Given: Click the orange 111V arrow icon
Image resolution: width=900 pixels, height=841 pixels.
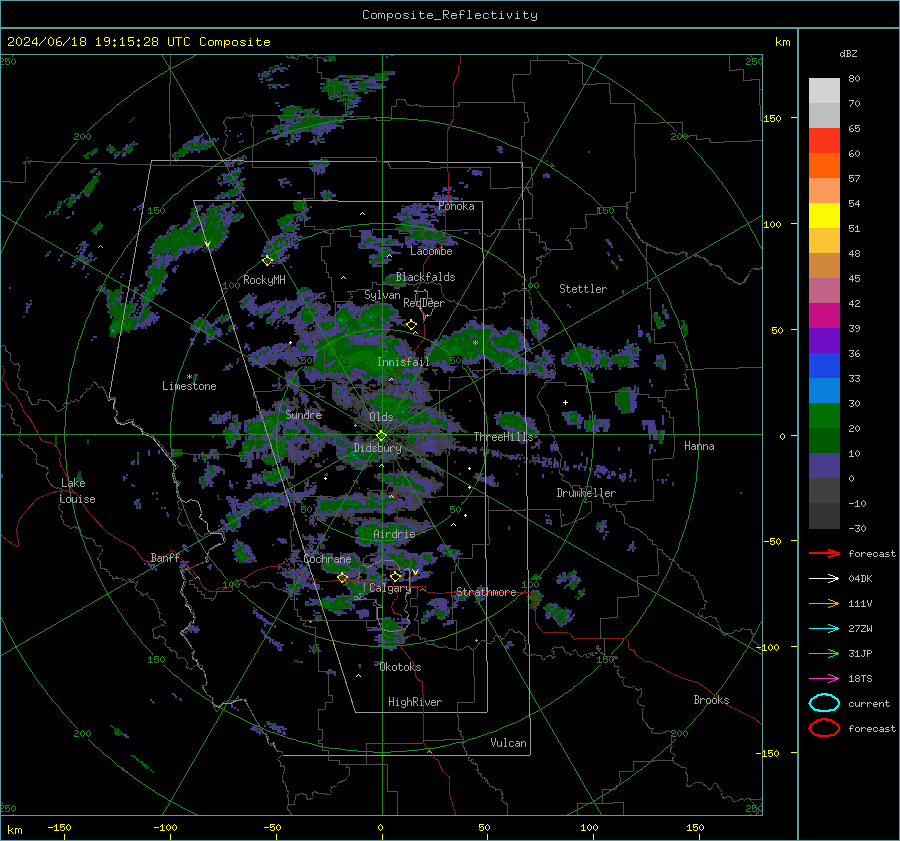Looking at the screenshot, I should click(x=824, y=603).
